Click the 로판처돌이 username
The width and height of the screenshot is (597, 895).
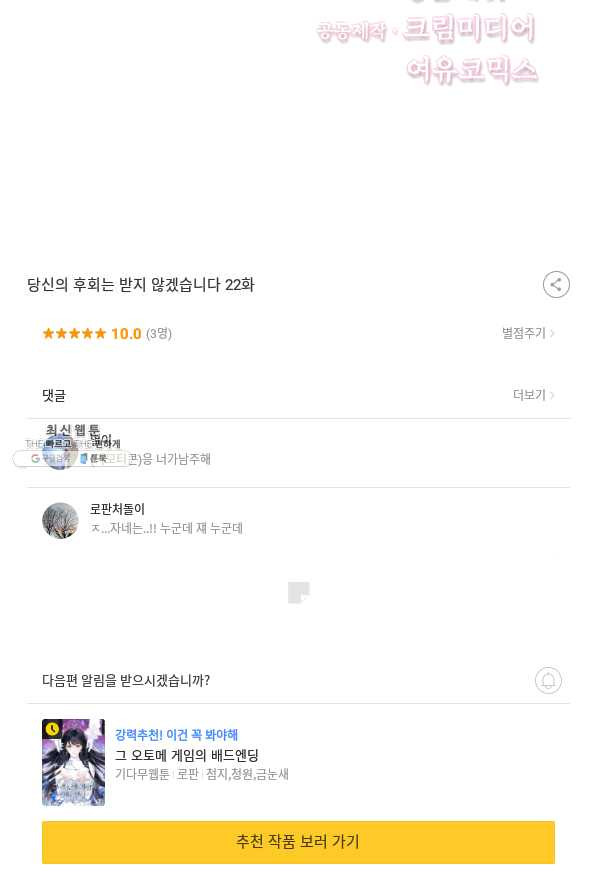point(118,509)
